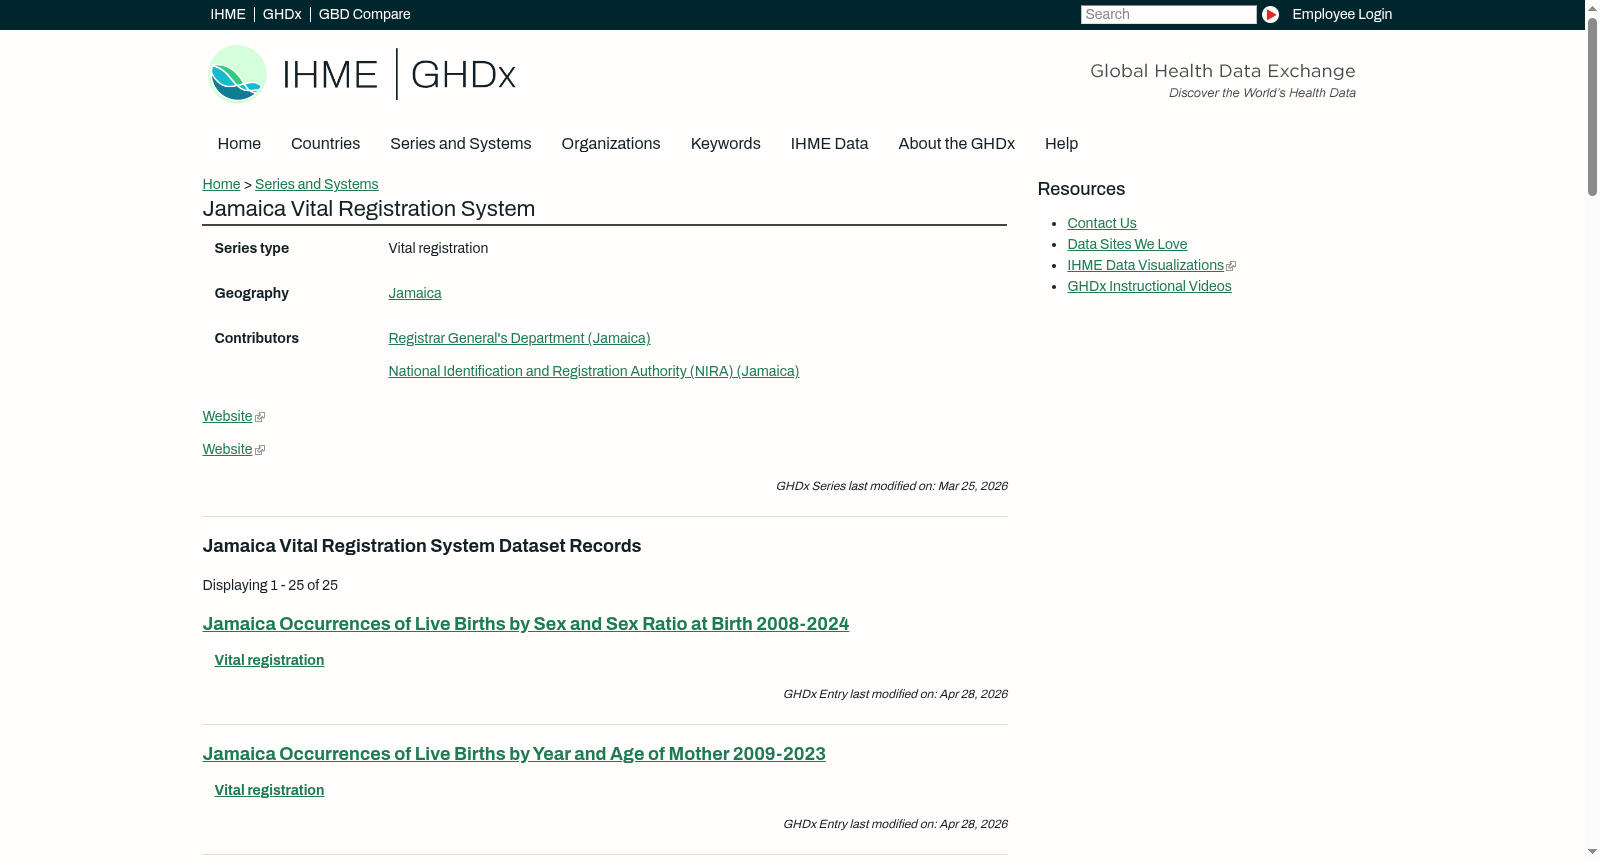Open GHDx Instructional Videos link

pyautogui.click(x=1149, y=286)
